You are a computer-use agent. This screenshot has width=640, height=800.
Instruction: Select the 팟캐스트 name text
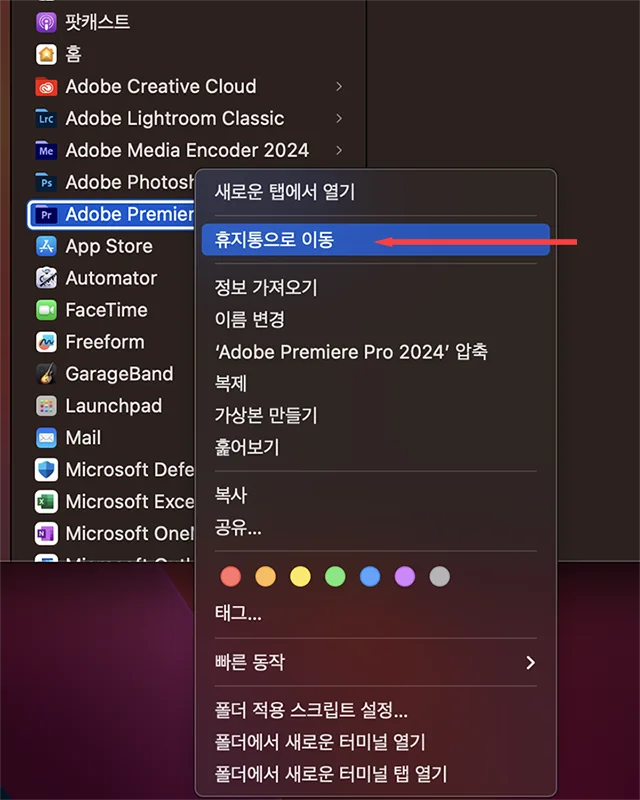point(97,22)
